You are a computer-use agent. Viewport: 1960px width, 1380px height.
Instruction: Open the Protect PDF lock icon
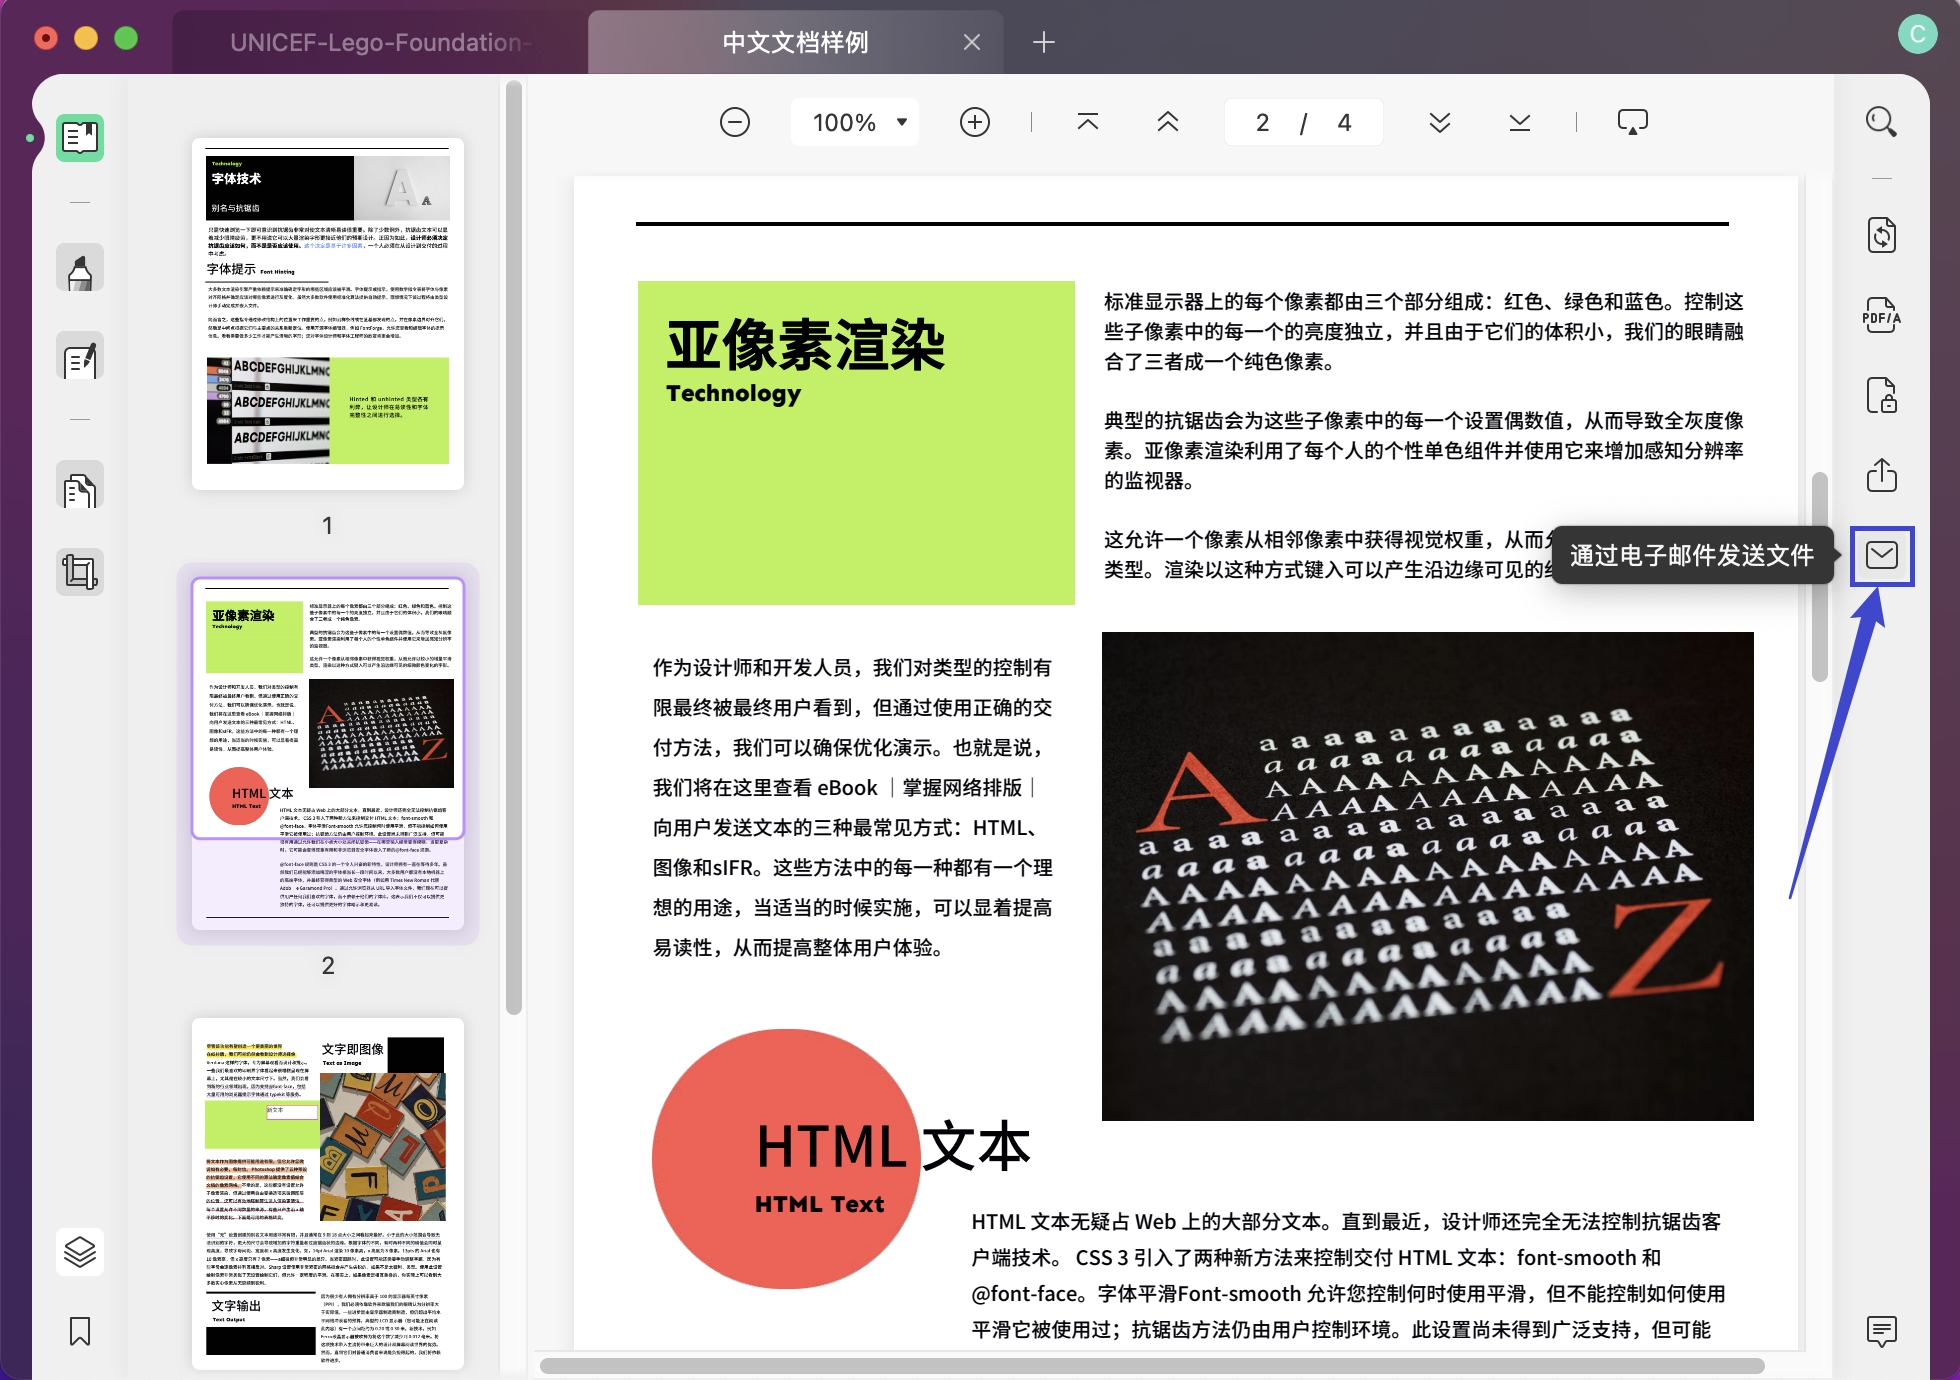[x=1881, y=396]
